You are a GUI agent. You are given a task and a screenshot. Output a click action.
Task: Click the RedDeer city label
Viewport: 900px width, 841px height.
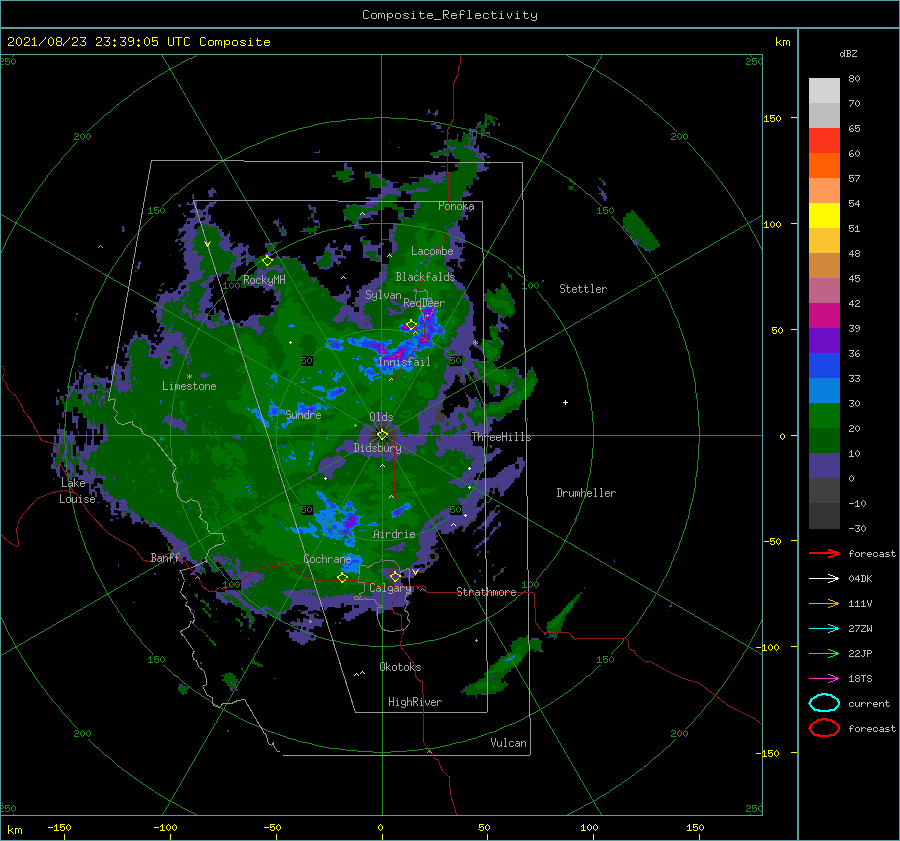(x=424, y=303)
